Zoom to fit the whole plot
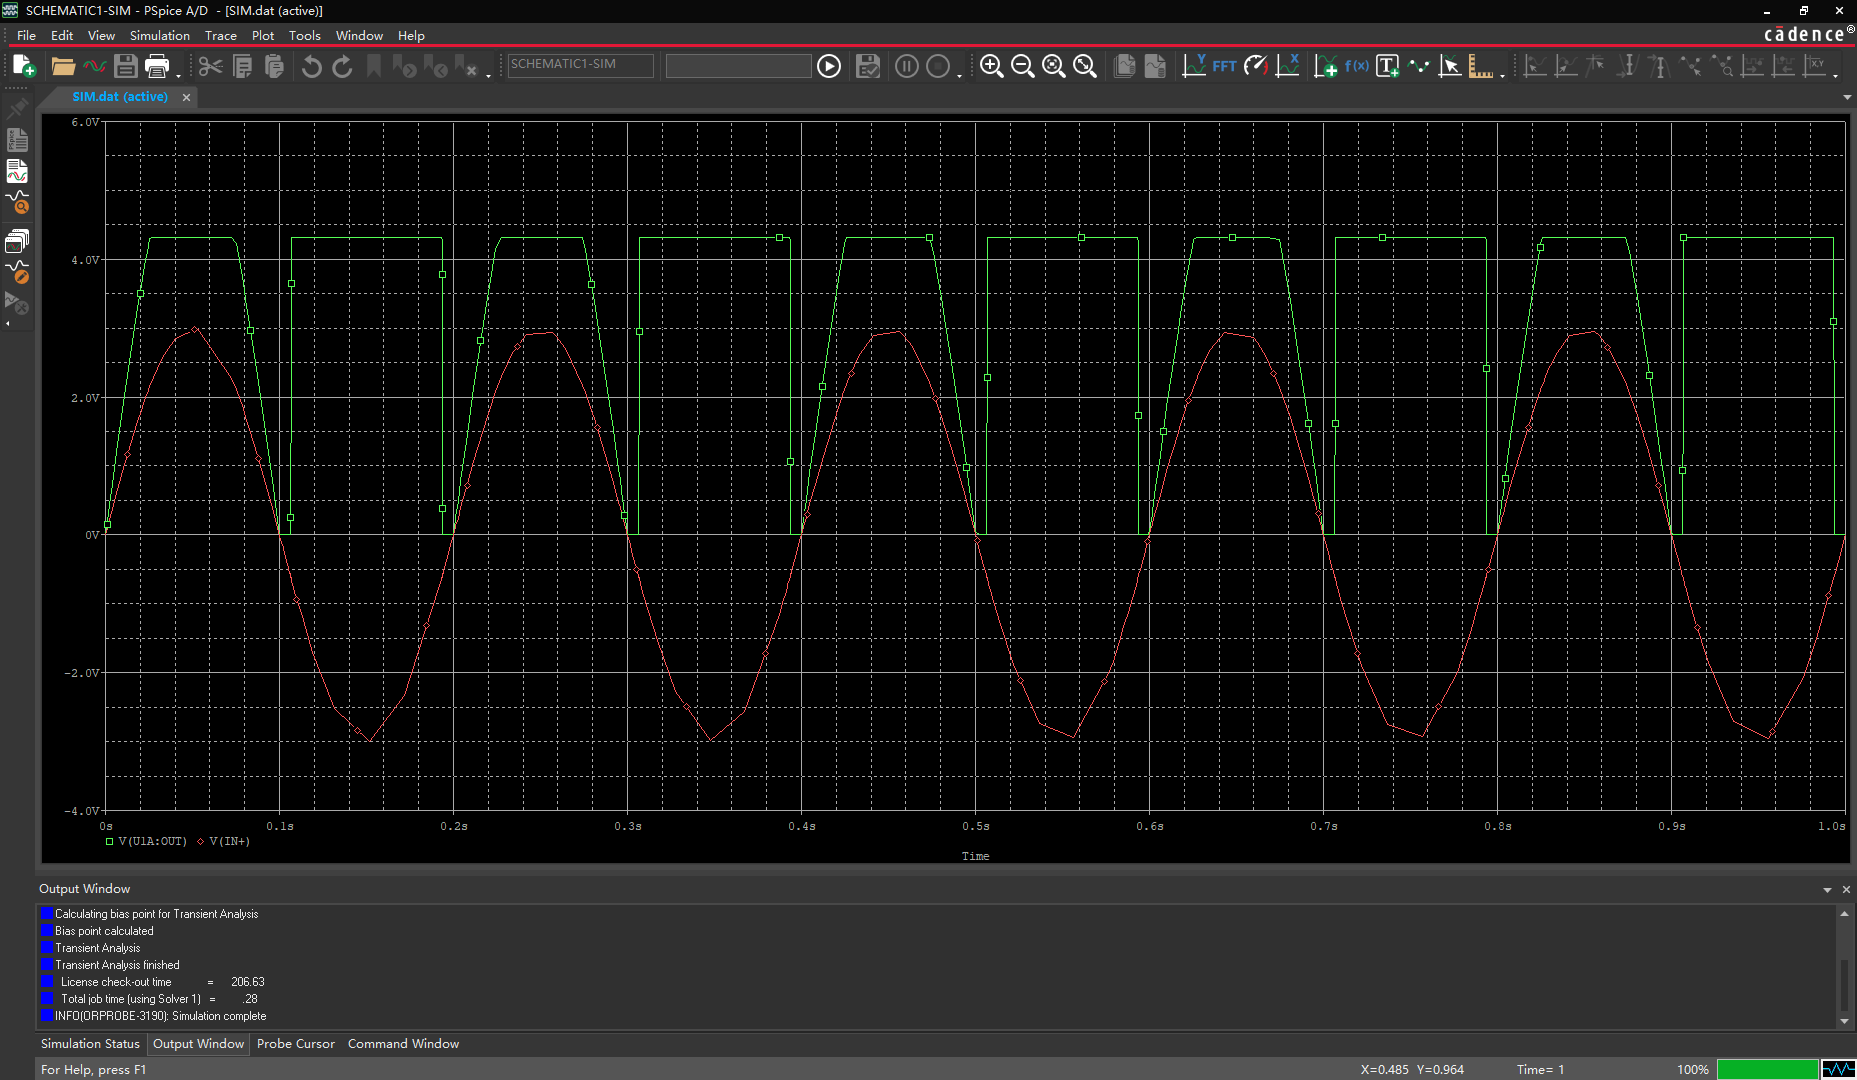1857x1080 pixels. coord(1085,66)
